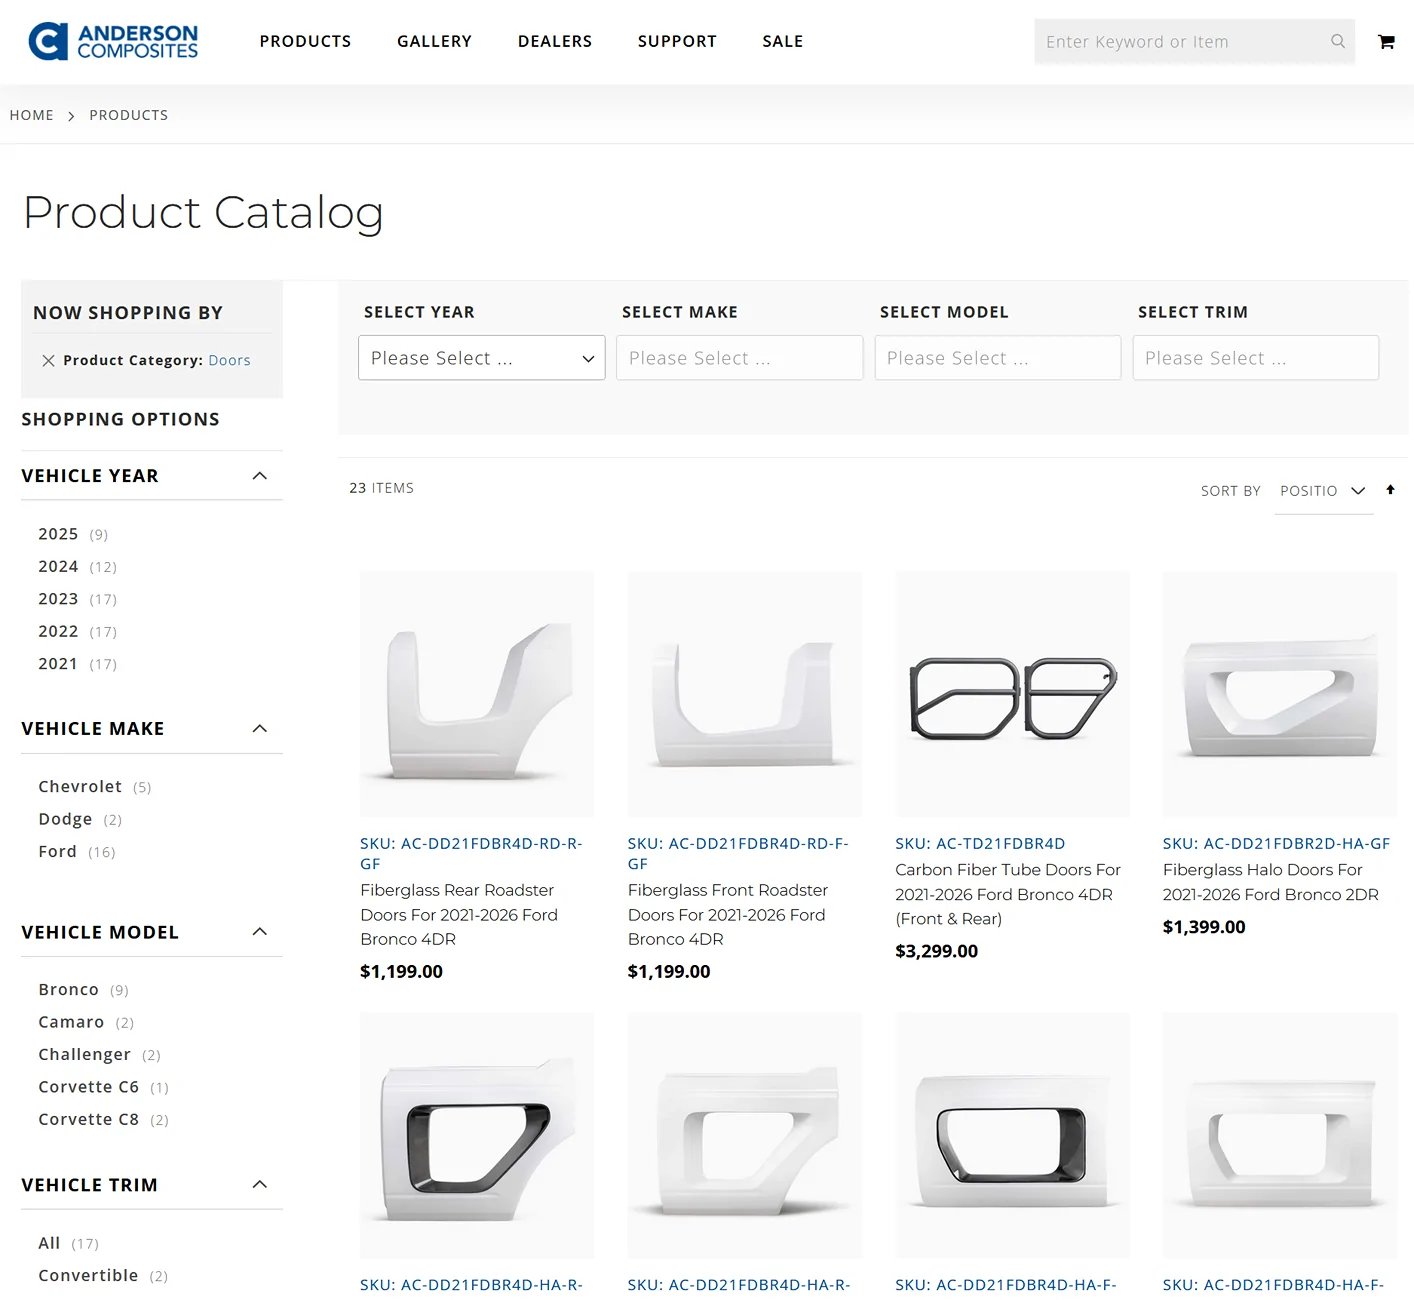Viewport: 1414px width, 1300px height.
Task: Open the Select Make dropdown
Action: click(x=740, y=358)
